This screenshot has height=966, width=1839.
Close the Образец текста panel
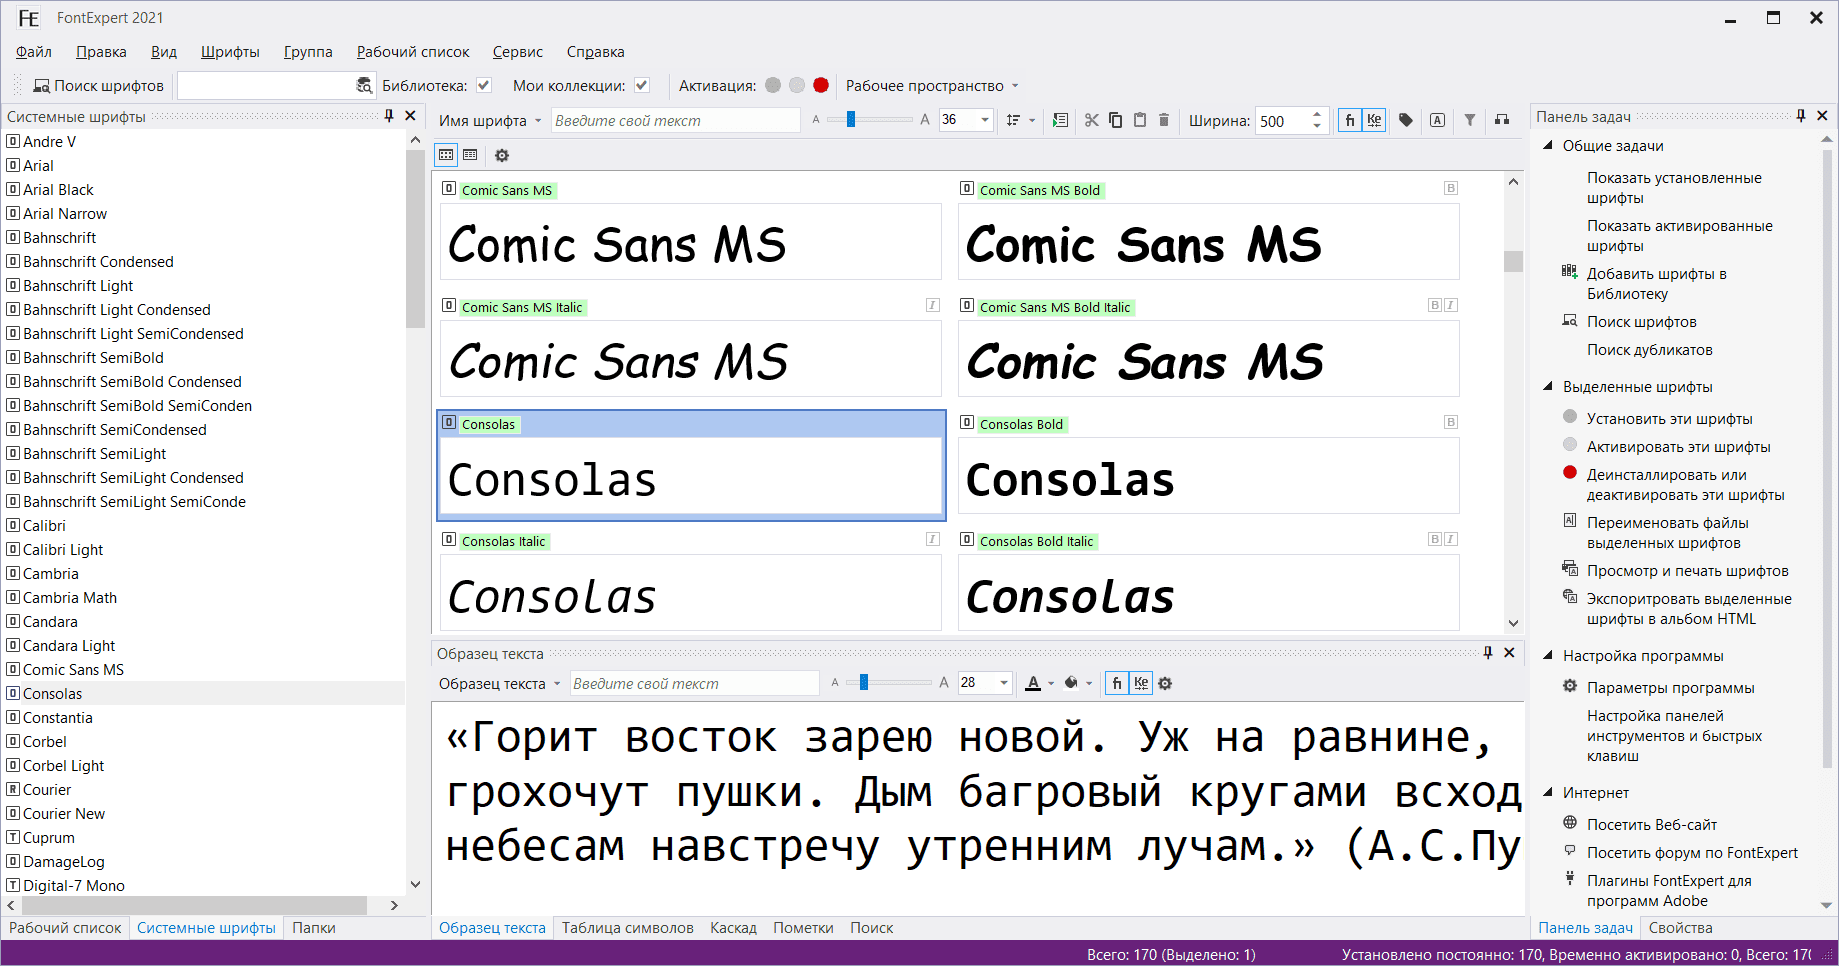pyautogui.click(x=1509, y=653)
